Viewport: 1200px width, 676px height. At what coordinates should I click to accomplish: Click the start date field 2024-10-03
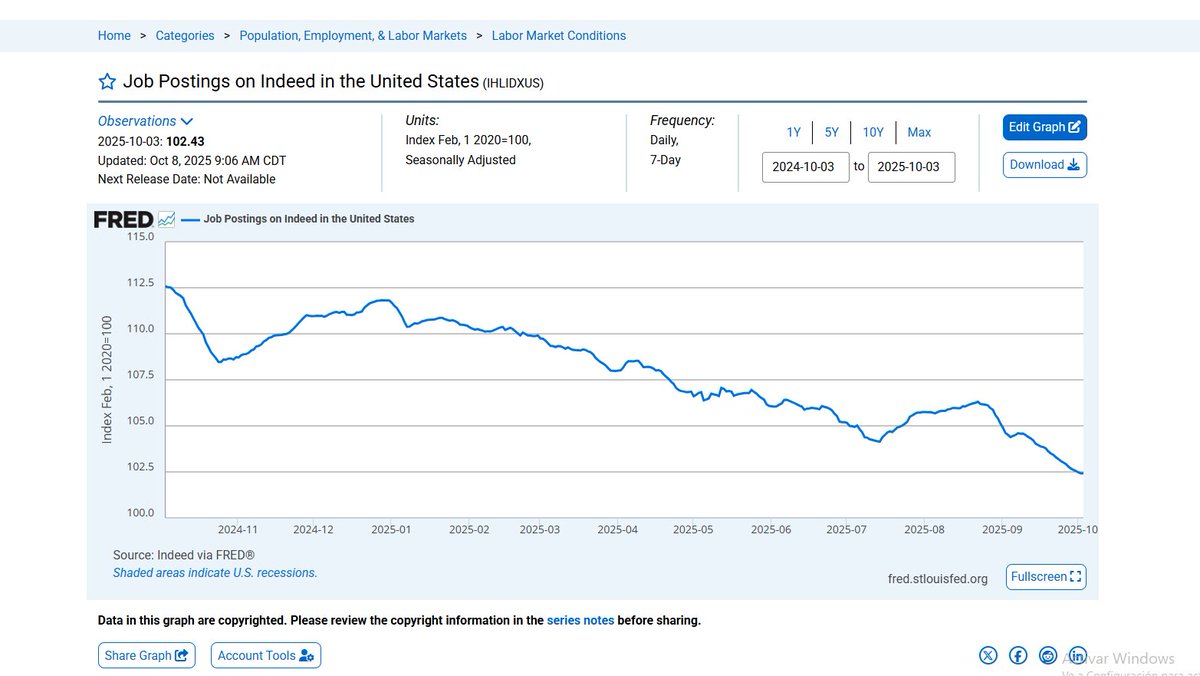(x=806, y=167)
